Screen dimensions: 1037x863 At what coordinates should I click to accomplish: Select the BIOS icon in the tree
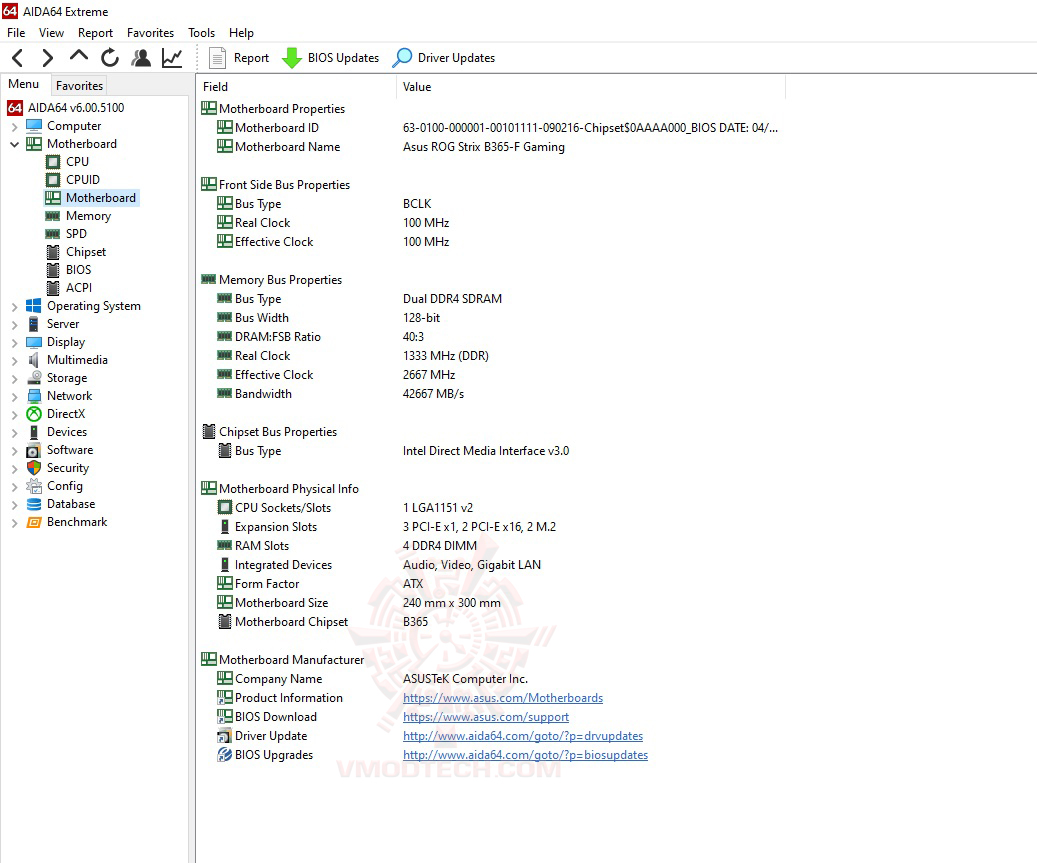click(53, 270)
